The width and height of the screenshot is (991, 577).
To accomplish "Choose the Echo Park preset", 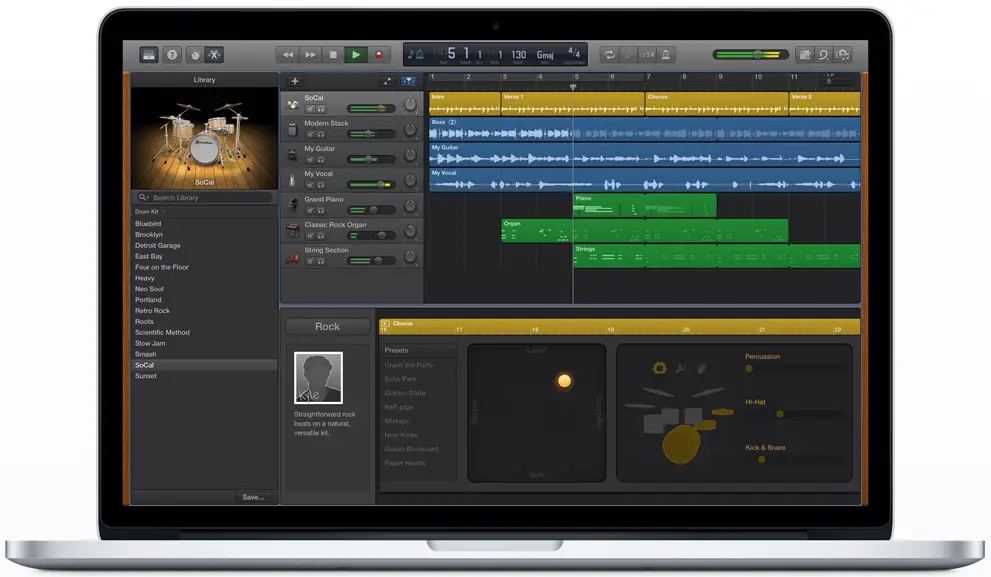I will 402,379.
